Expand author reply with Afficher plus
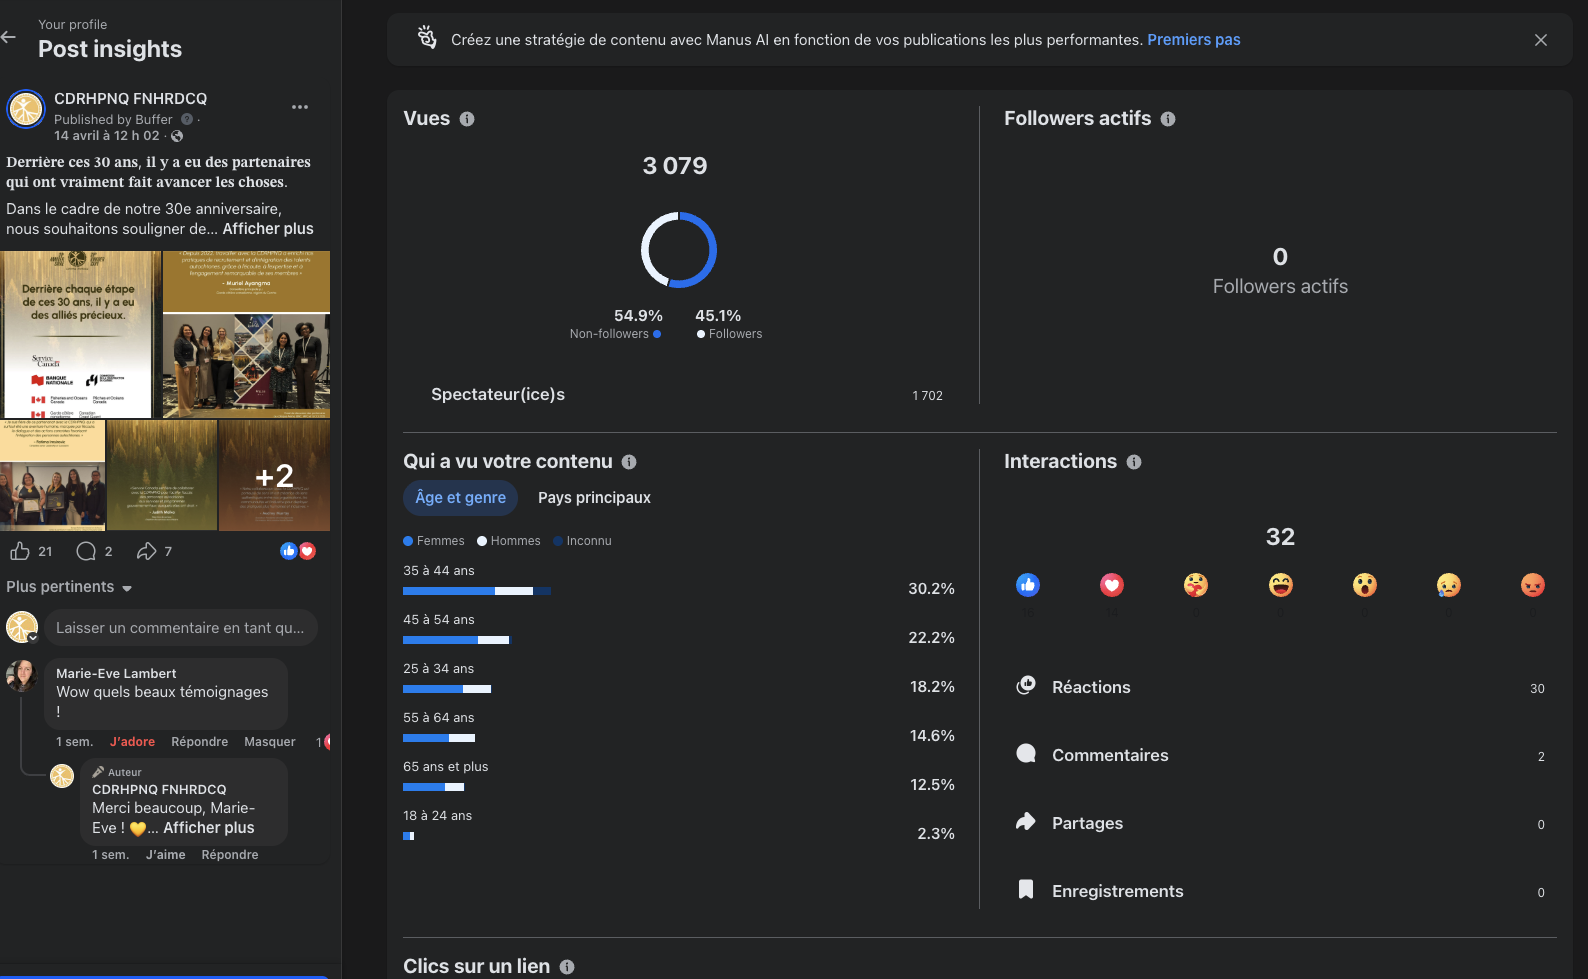This screenshot has width=1588, height=979. (209, 828)
